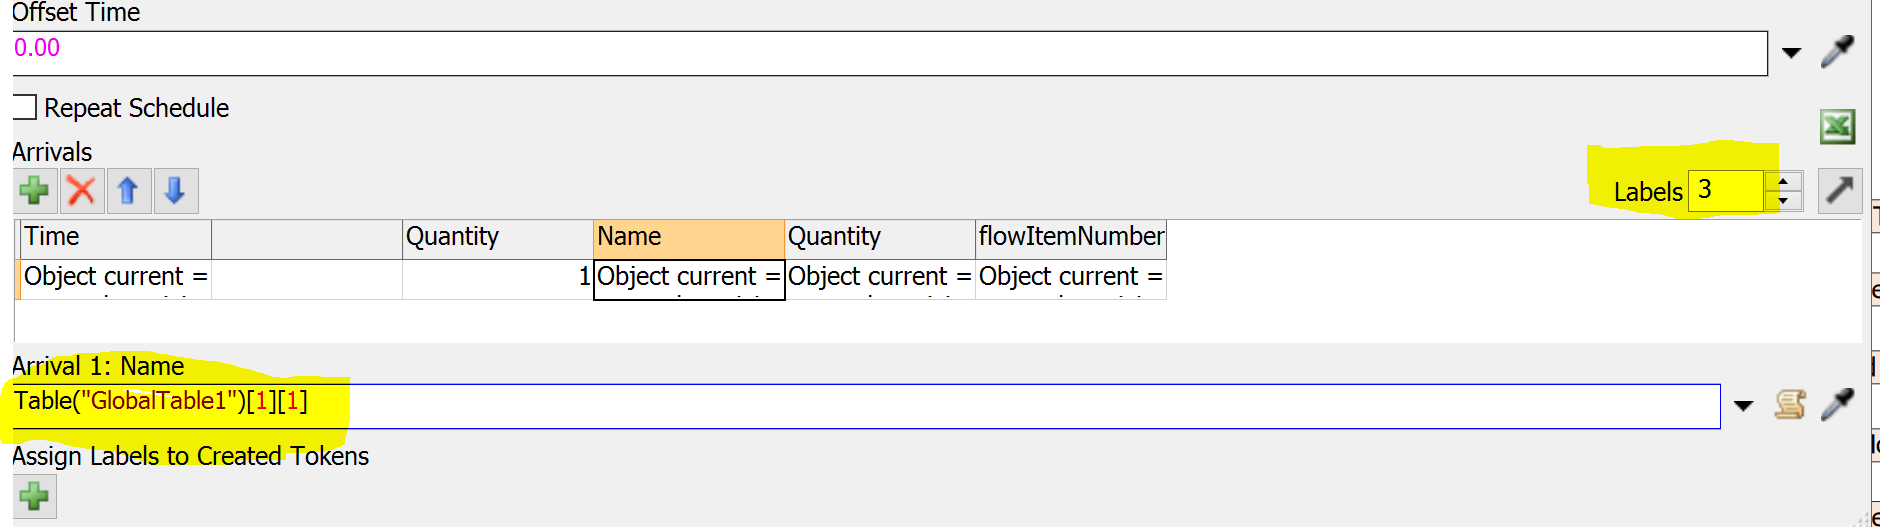Viewport: 1880px width, 527px height.
Task: Click the green plus Add Arrival icon
Action: [35, 191]
